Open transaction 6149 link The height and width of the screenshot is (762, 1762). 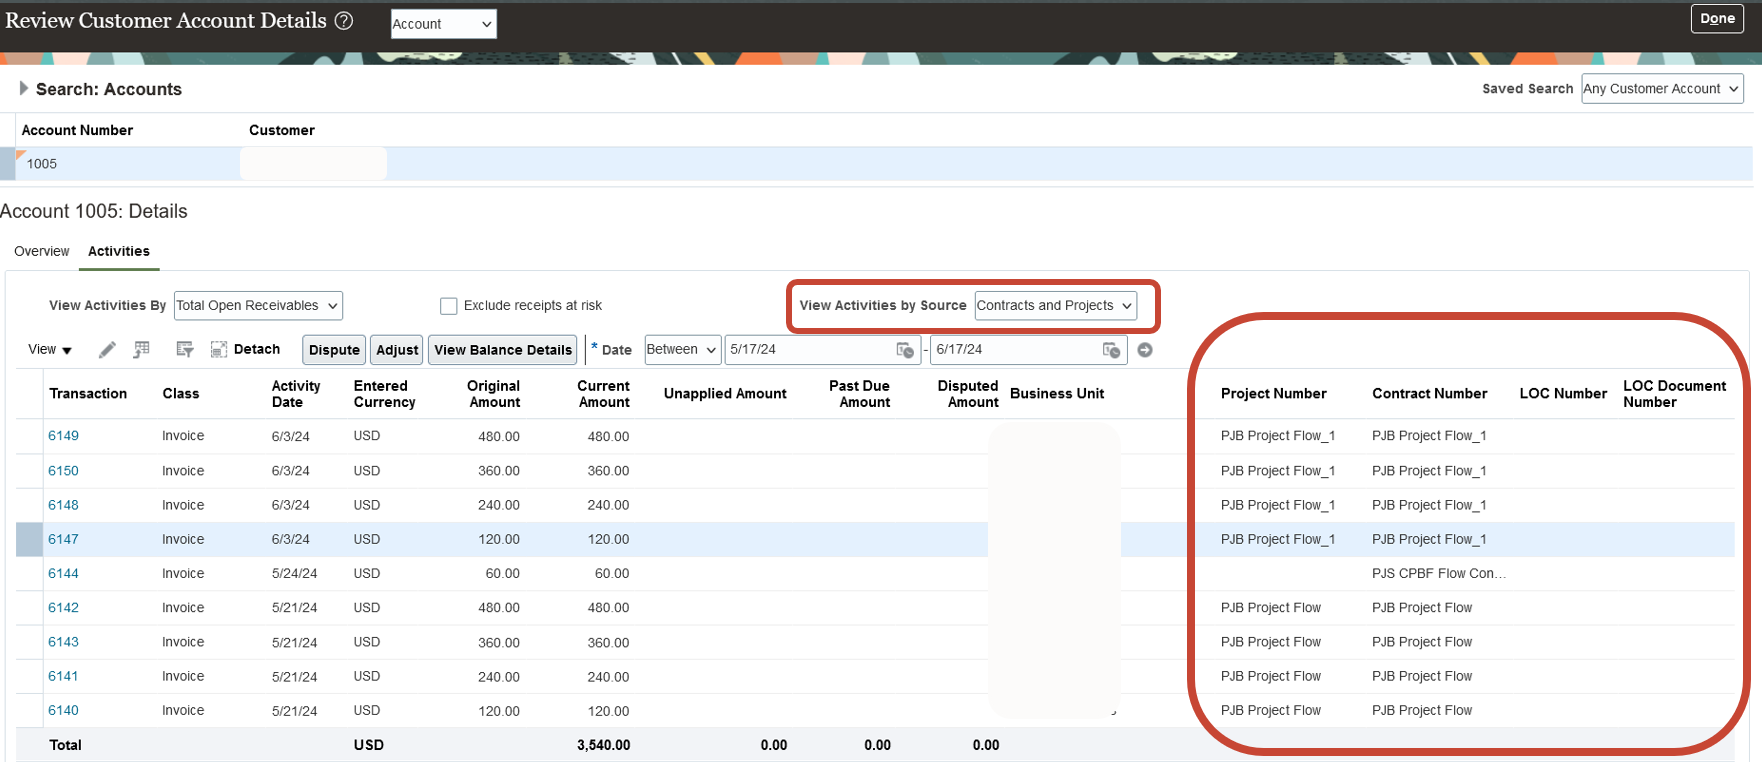63,436
